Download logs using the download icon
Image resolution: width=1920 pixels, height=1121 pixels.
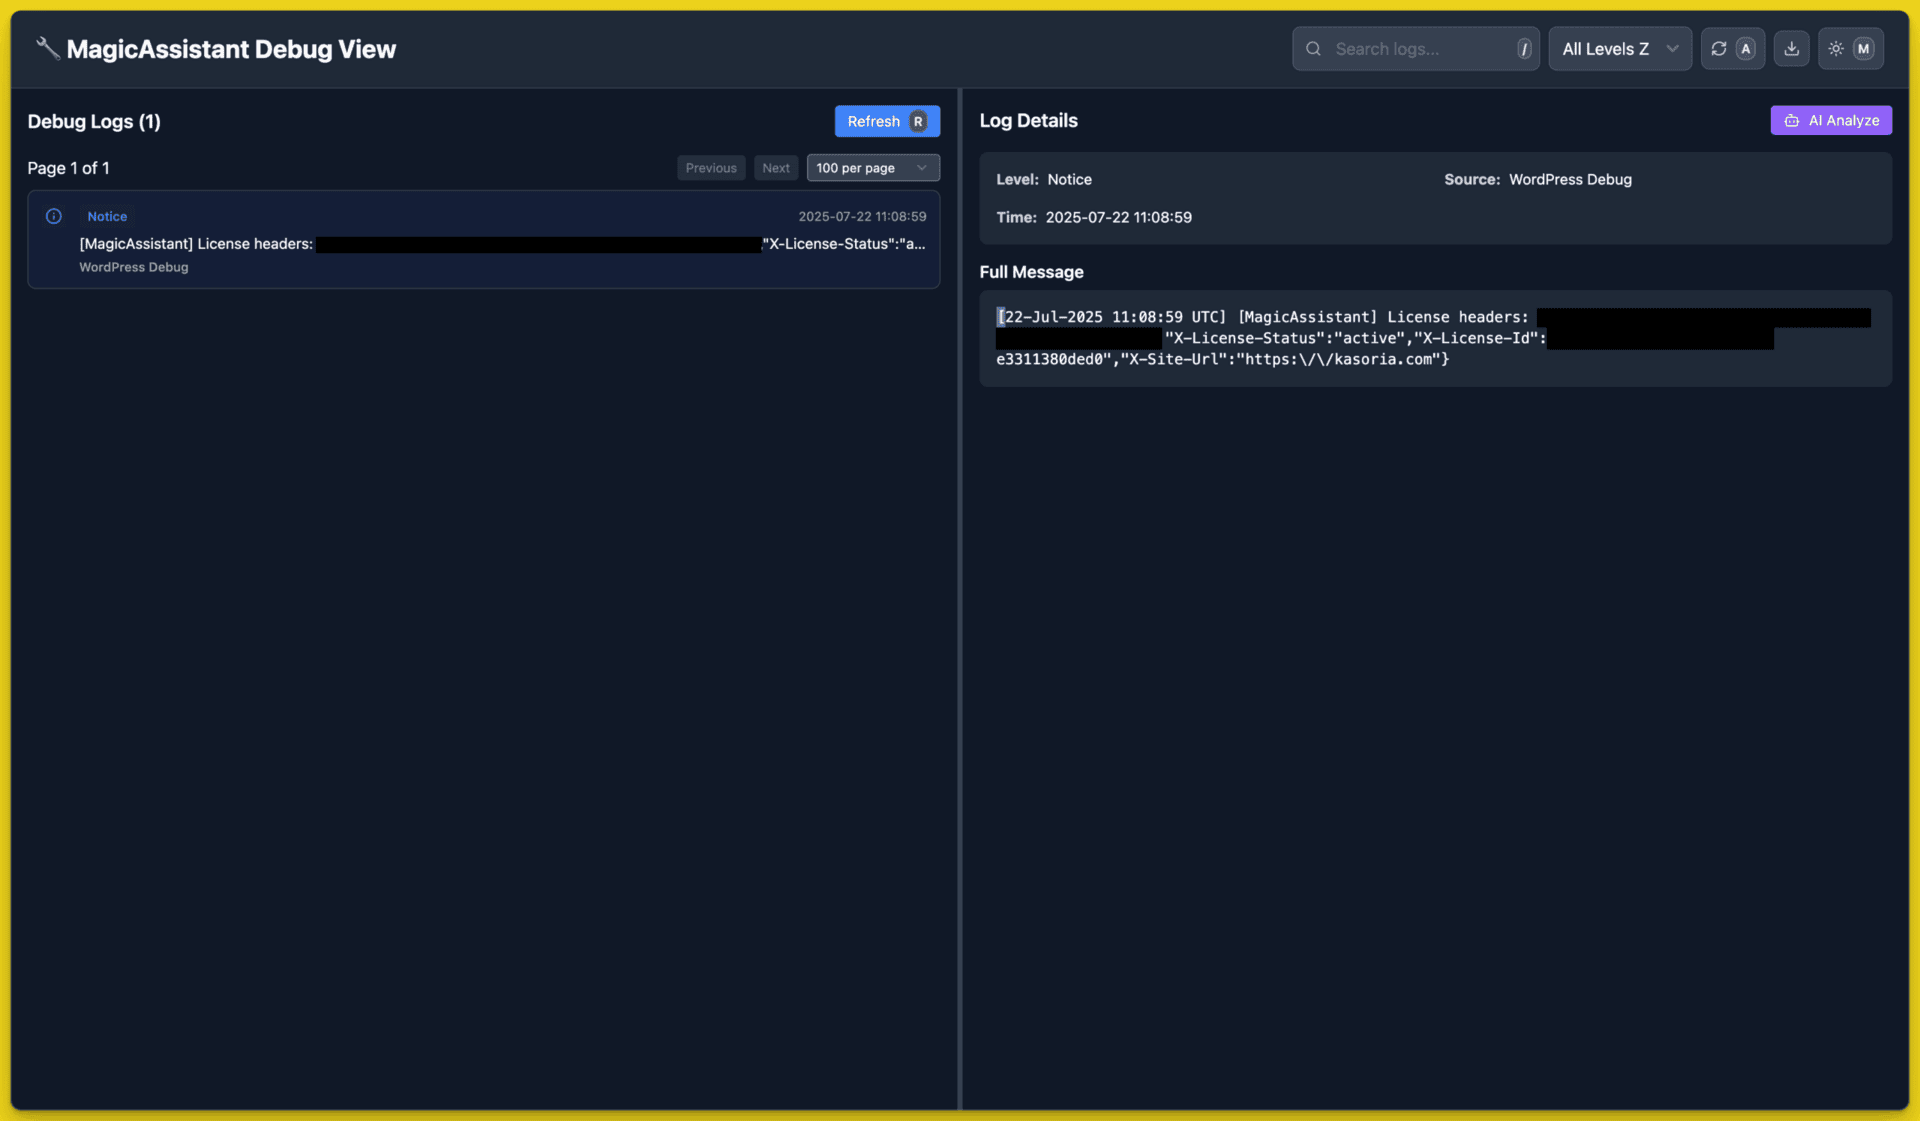click(x=1791, y=49)
